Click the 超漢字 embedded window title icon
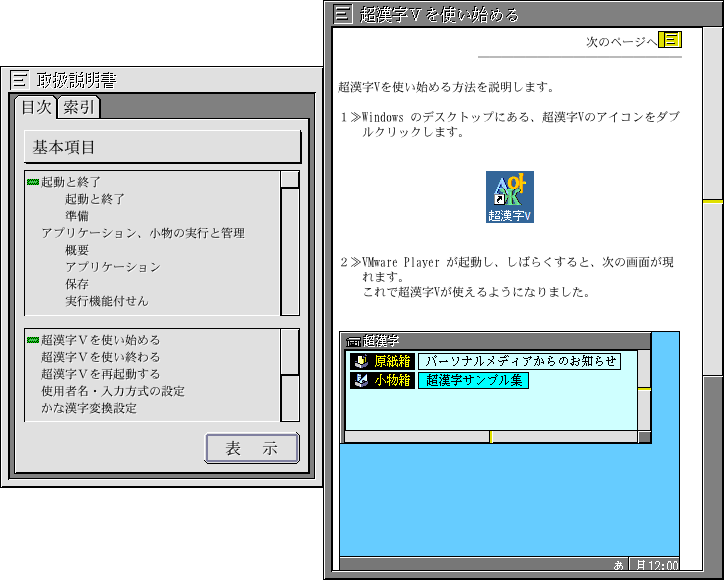The image size is (724, 580). [x=353, y=342]
